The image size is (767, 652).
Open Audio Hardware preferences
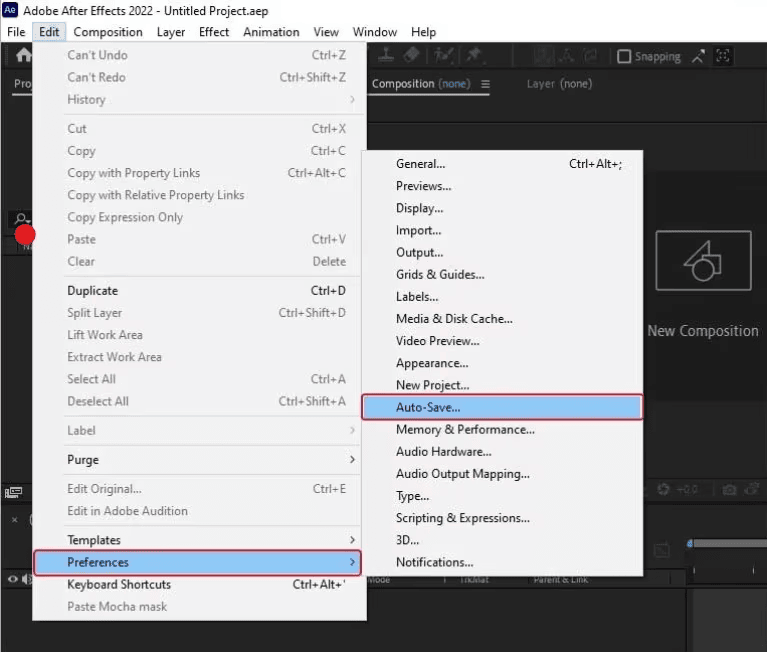[502, 451]
